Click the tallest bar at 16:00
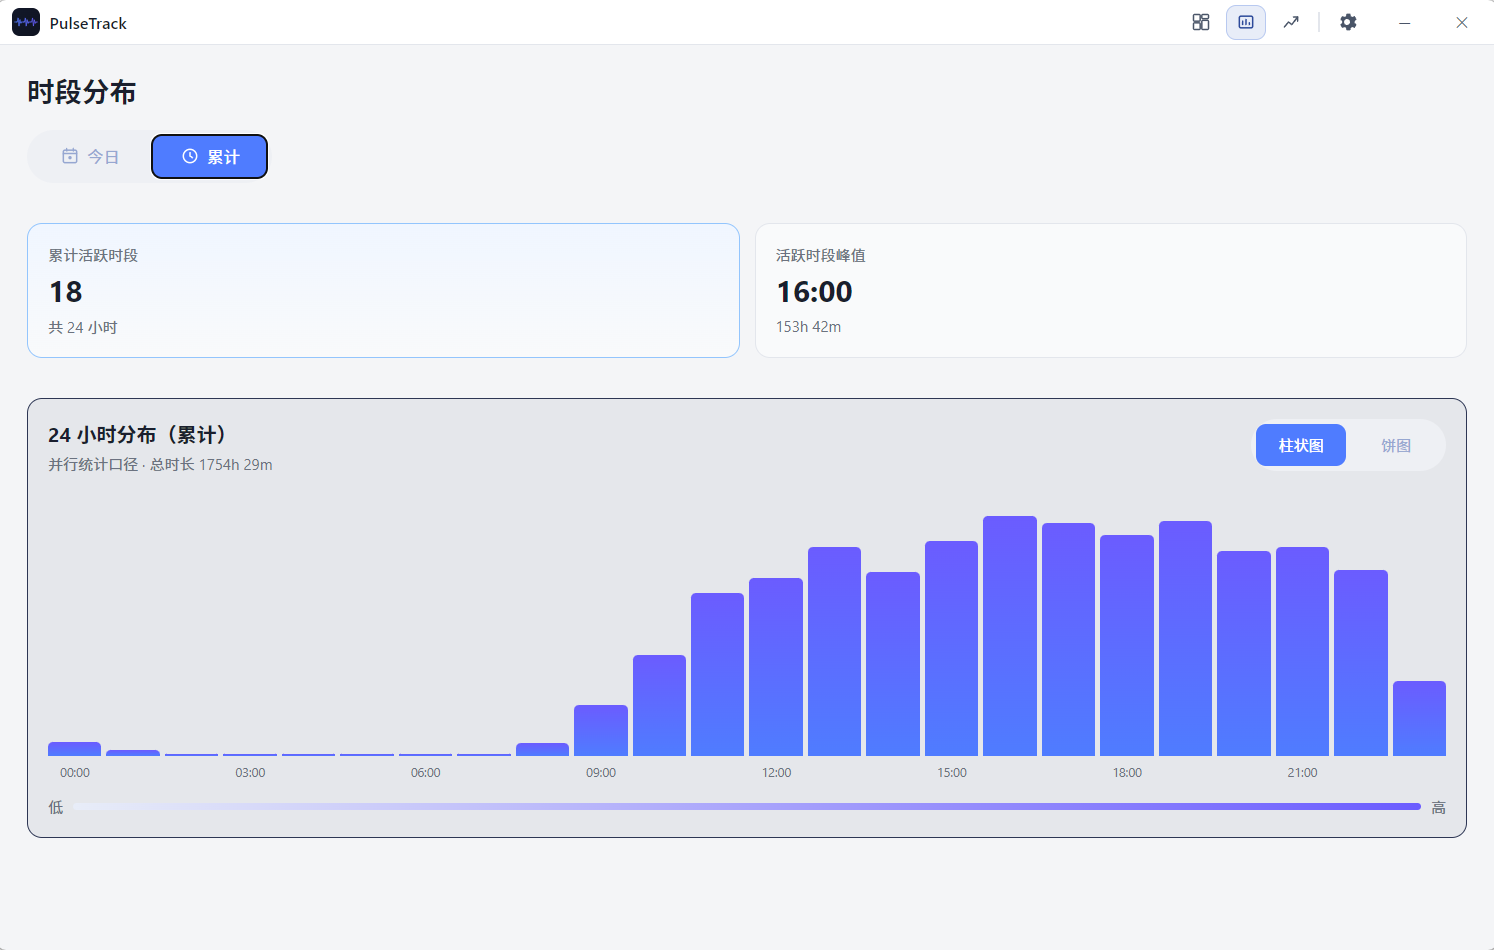The width and height of the screenshot is (1494, 950). point(1010,636)
